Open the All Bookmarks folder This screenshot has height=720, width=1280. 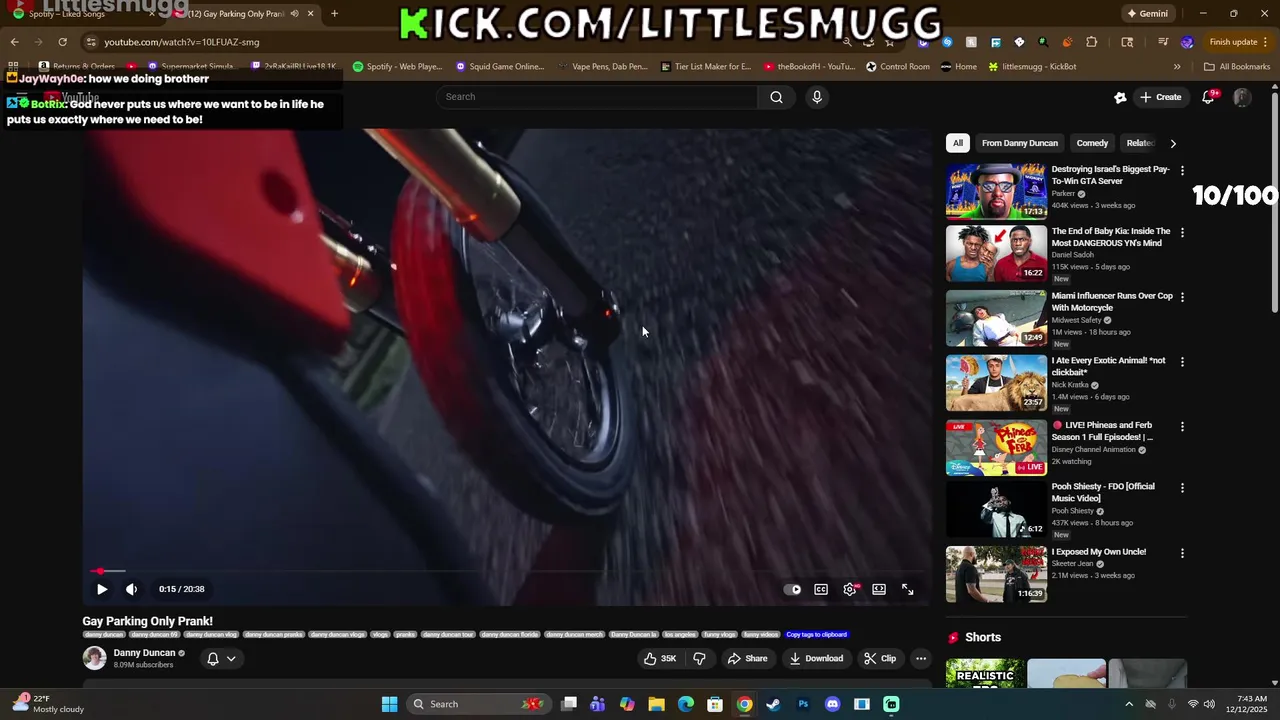pos(1237,67)
